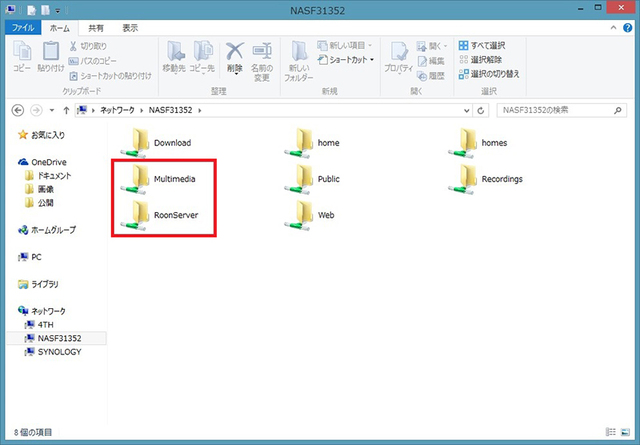Click the Back navigation arrow
This screenshot has height=445, width=640.
click(x=18, y=110)
